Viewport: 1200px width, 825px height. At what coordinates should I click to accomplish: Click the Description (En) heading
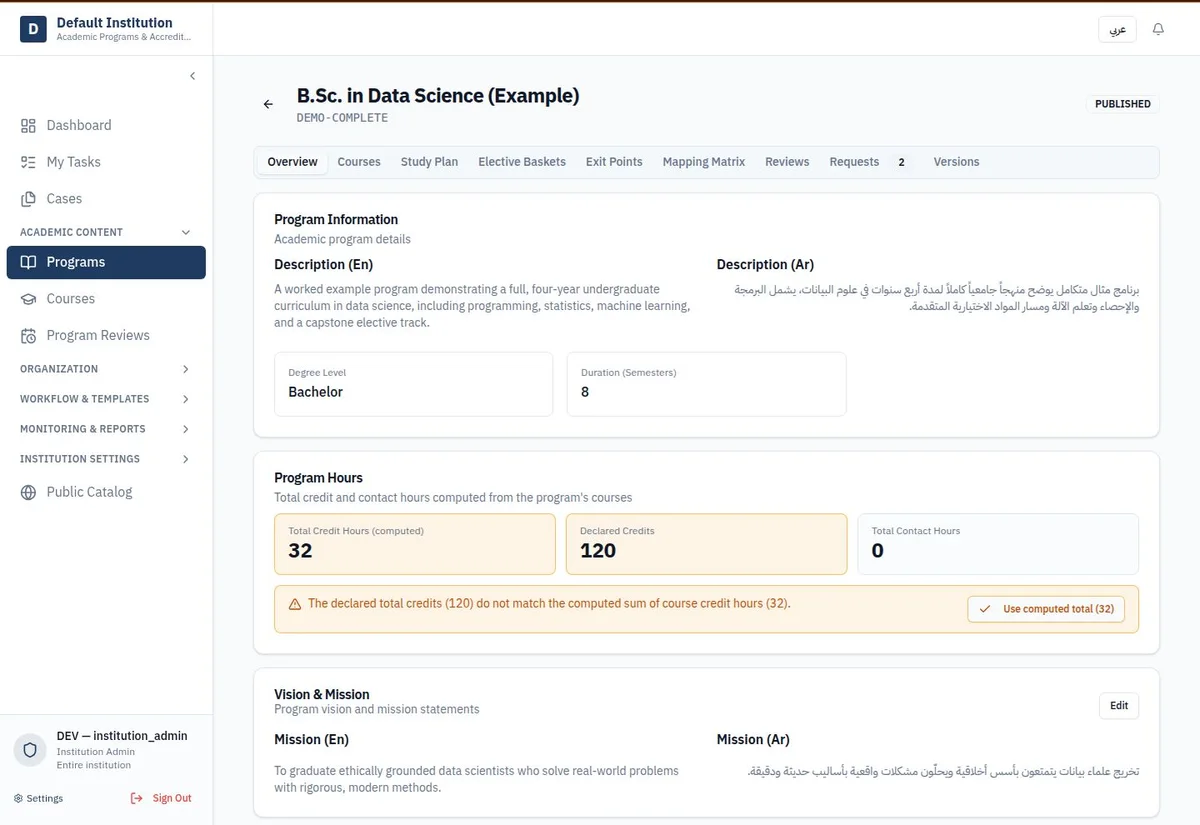pyautogui.click(x=323, y=265)
